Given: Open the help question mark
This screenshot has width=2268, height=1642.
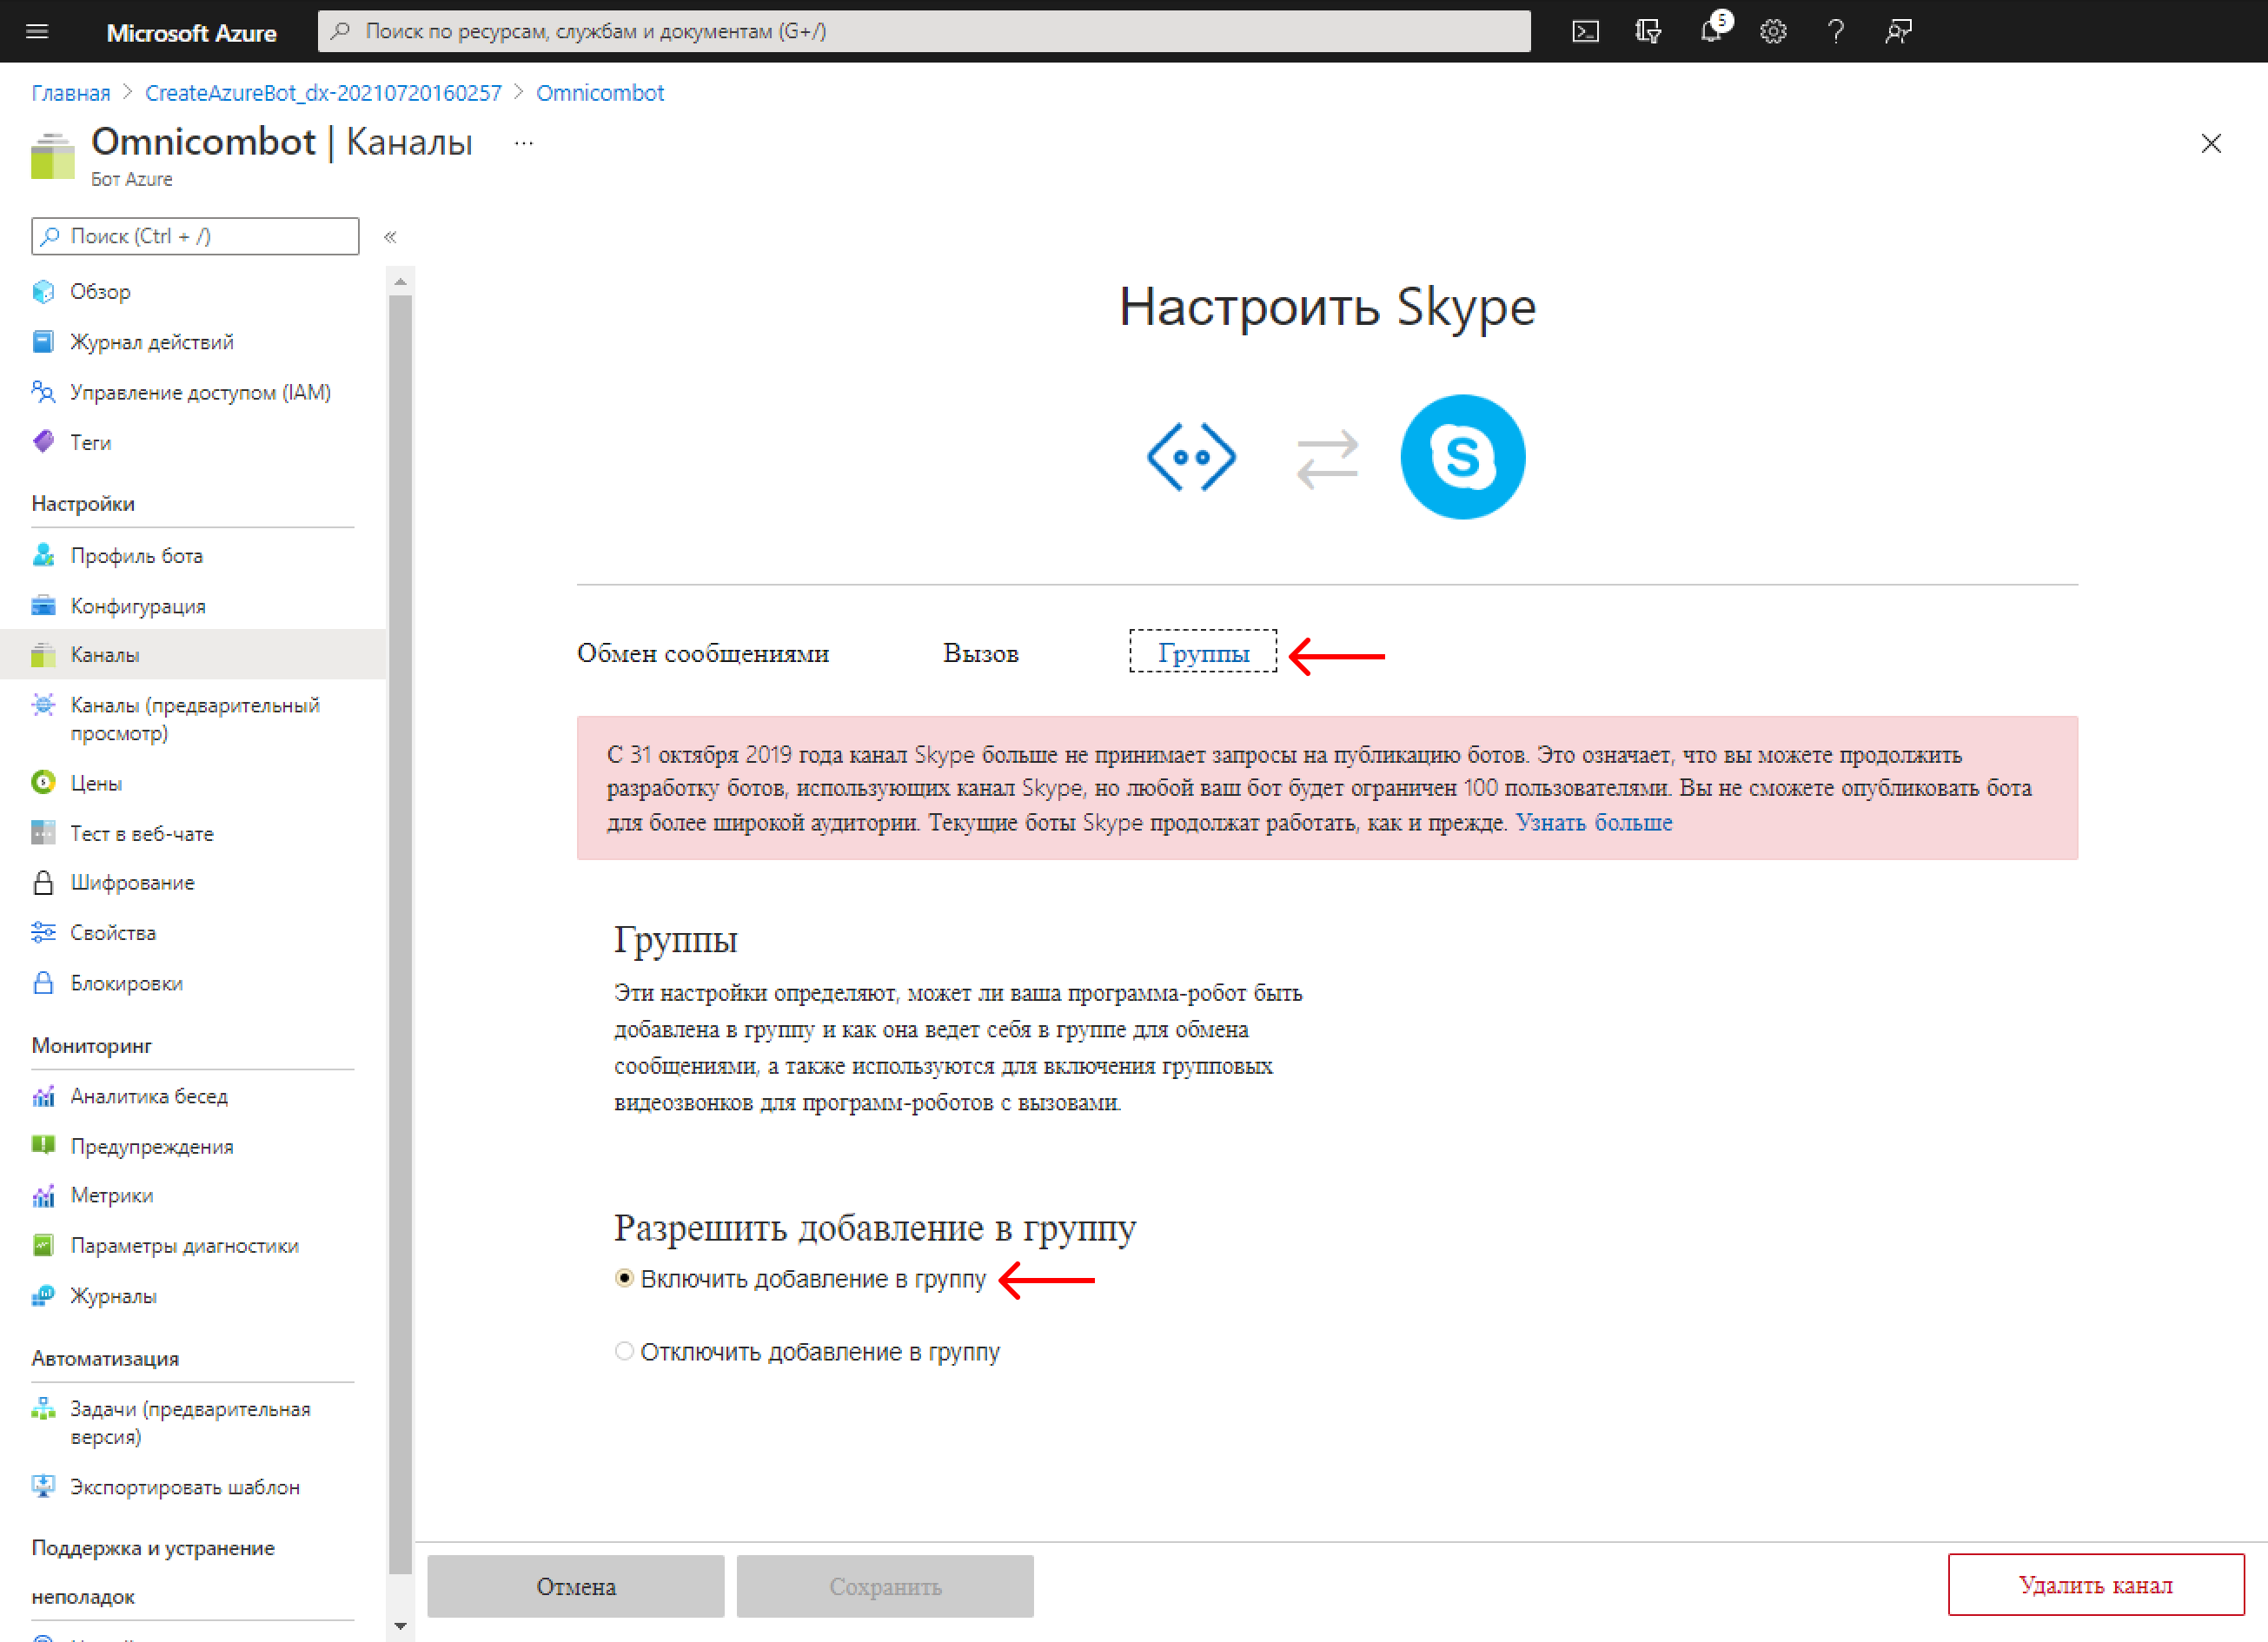Looking at the screenshot, I should 1836,31.
